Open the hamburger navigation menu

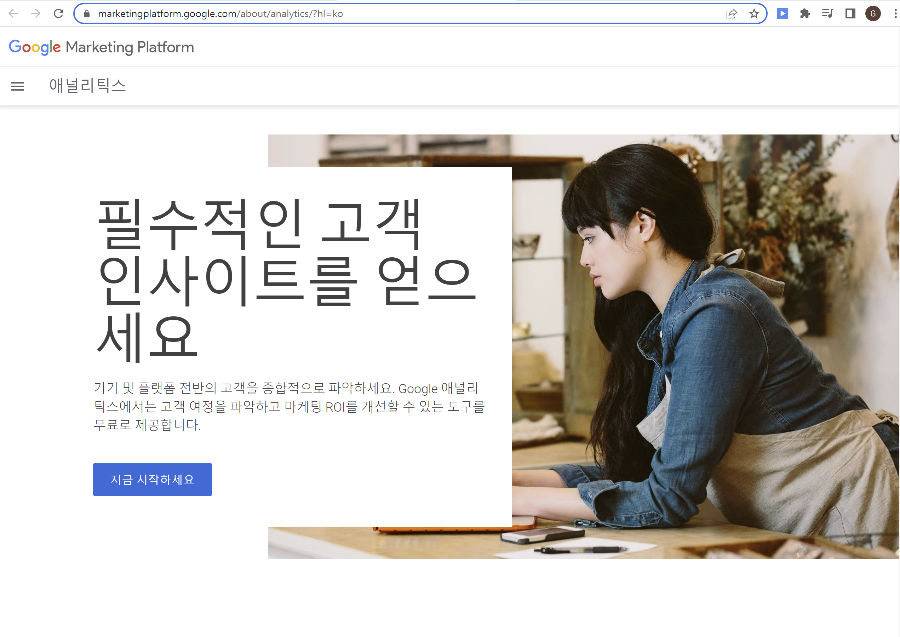(x=18, y=87)
